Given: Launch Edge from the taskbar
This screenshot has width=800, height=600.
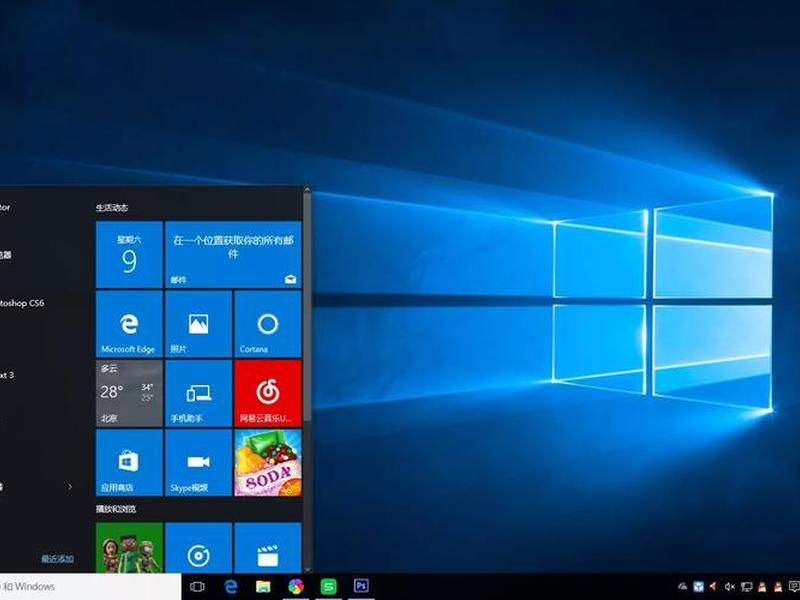Looking at the screenshot, I should pos(231,587).
